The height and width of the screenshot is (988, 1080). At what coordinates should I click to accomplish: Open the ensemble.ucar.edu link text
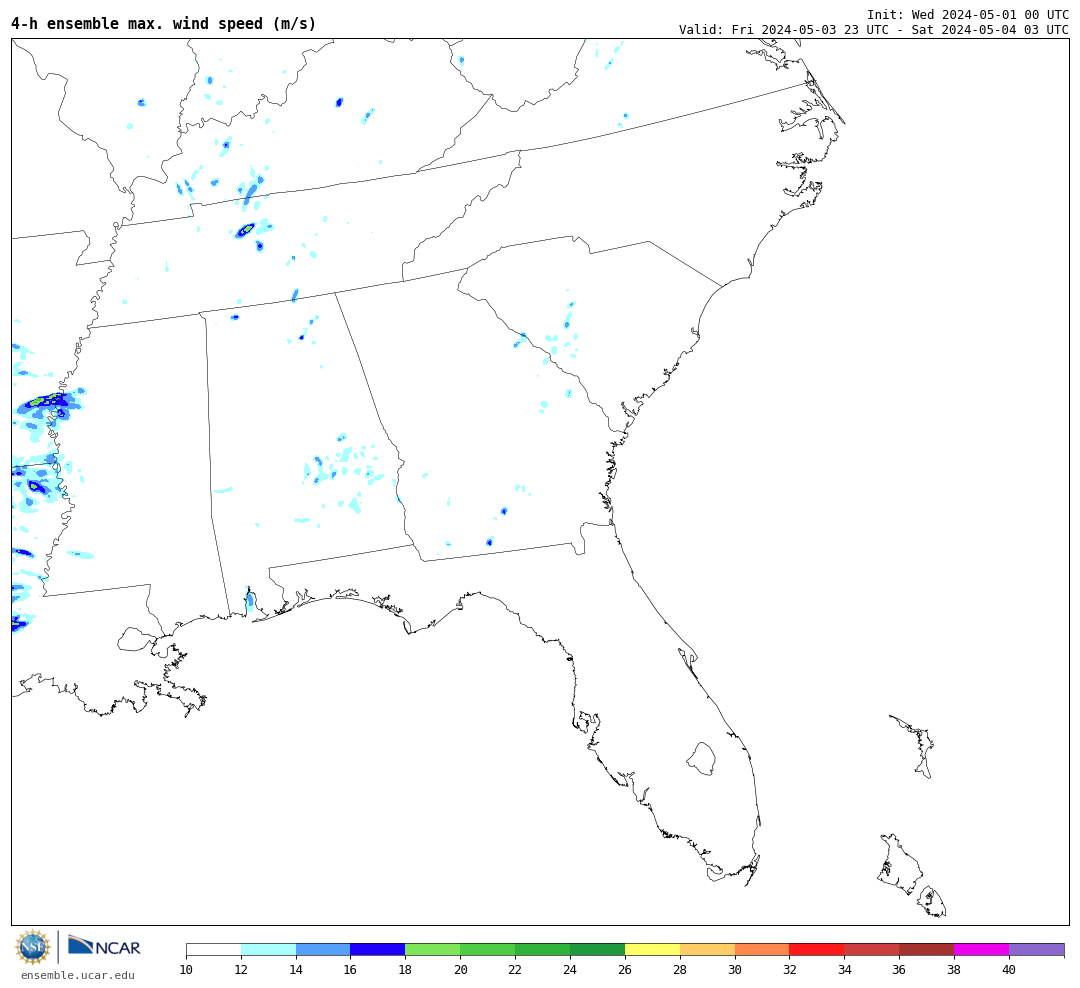click(x=78, y=975)
